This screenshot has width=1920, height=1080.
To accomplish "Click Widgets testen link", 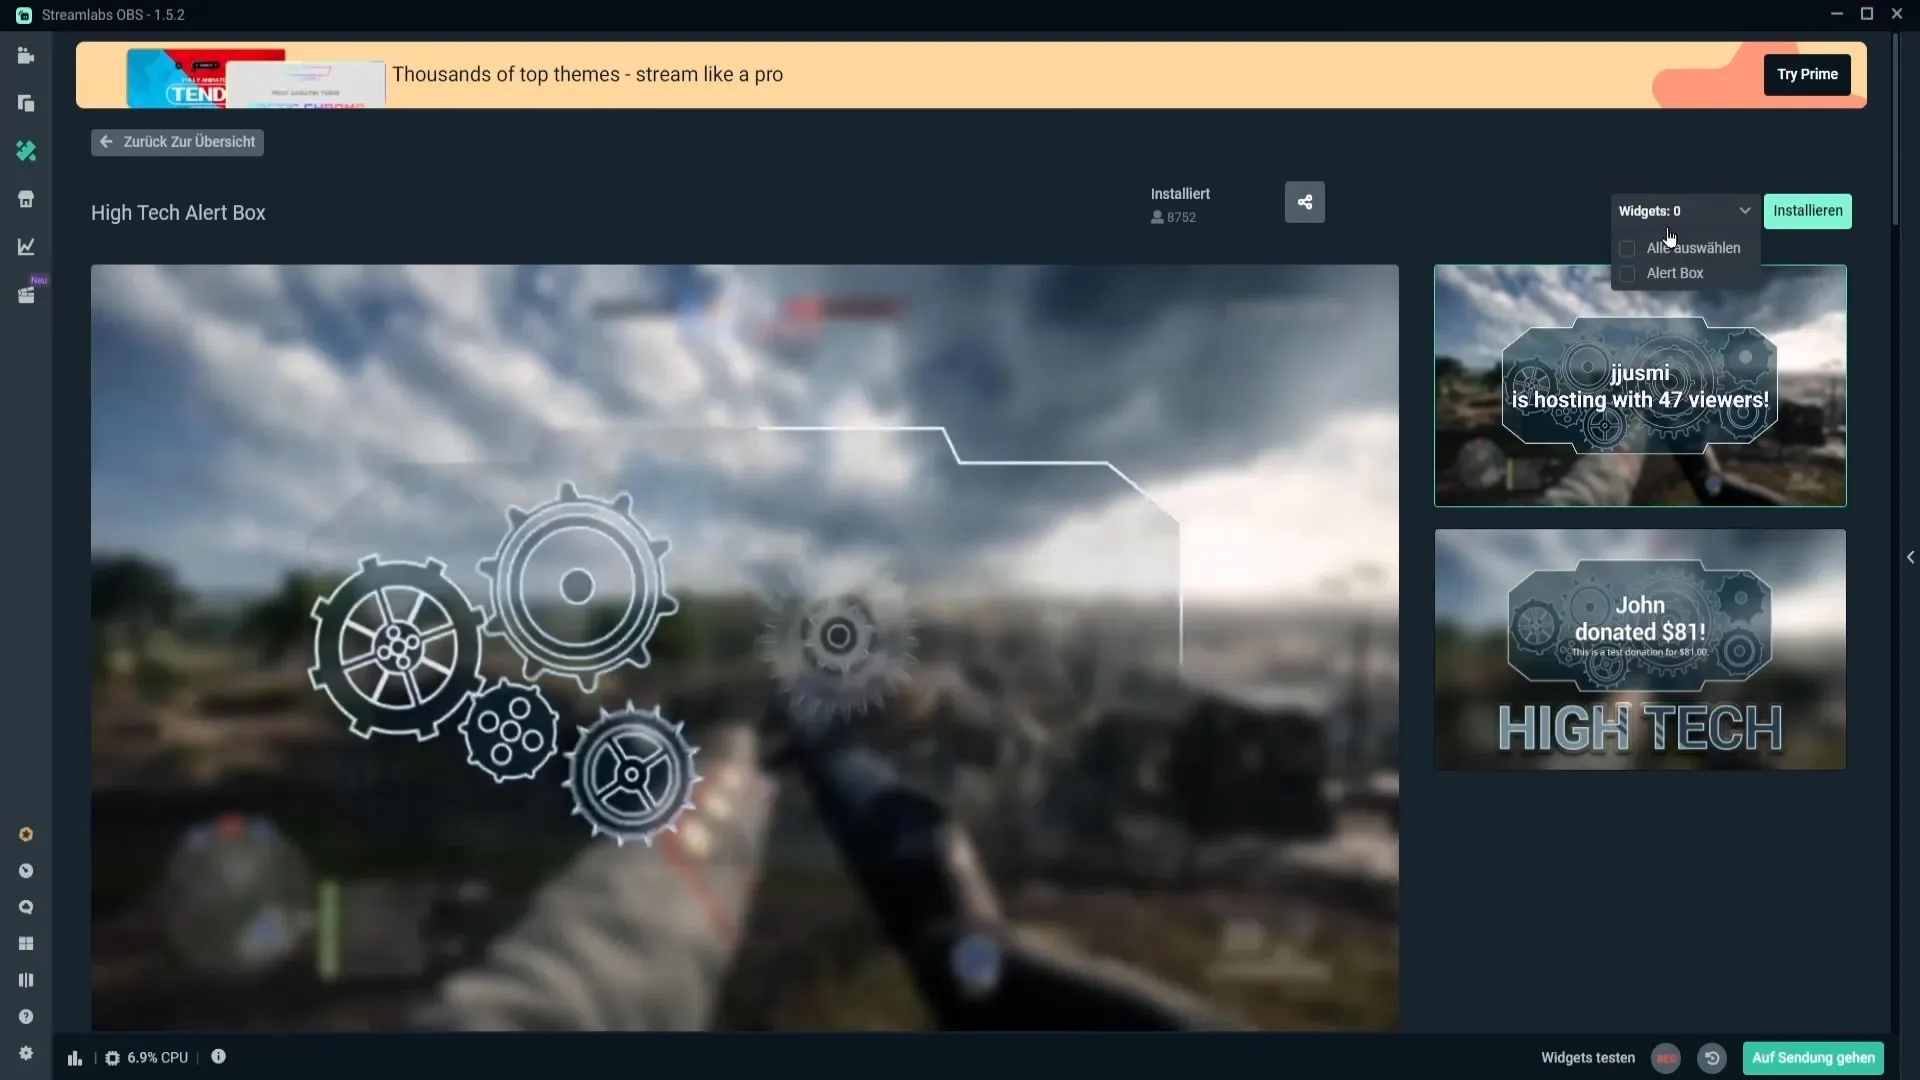I will (x=1588, y=1058).
